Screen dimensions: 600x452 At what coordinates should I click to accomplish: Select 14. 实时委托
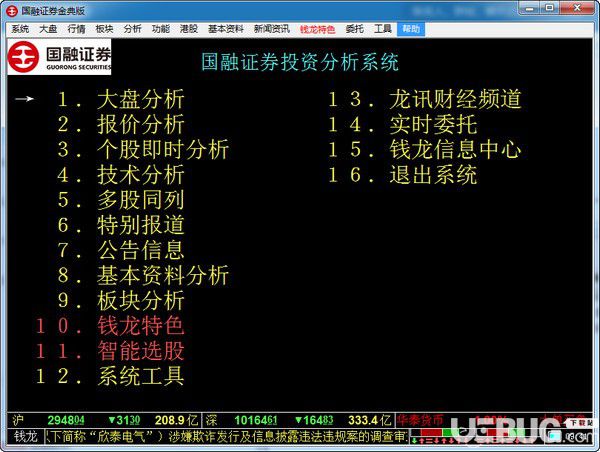point(403,124)
